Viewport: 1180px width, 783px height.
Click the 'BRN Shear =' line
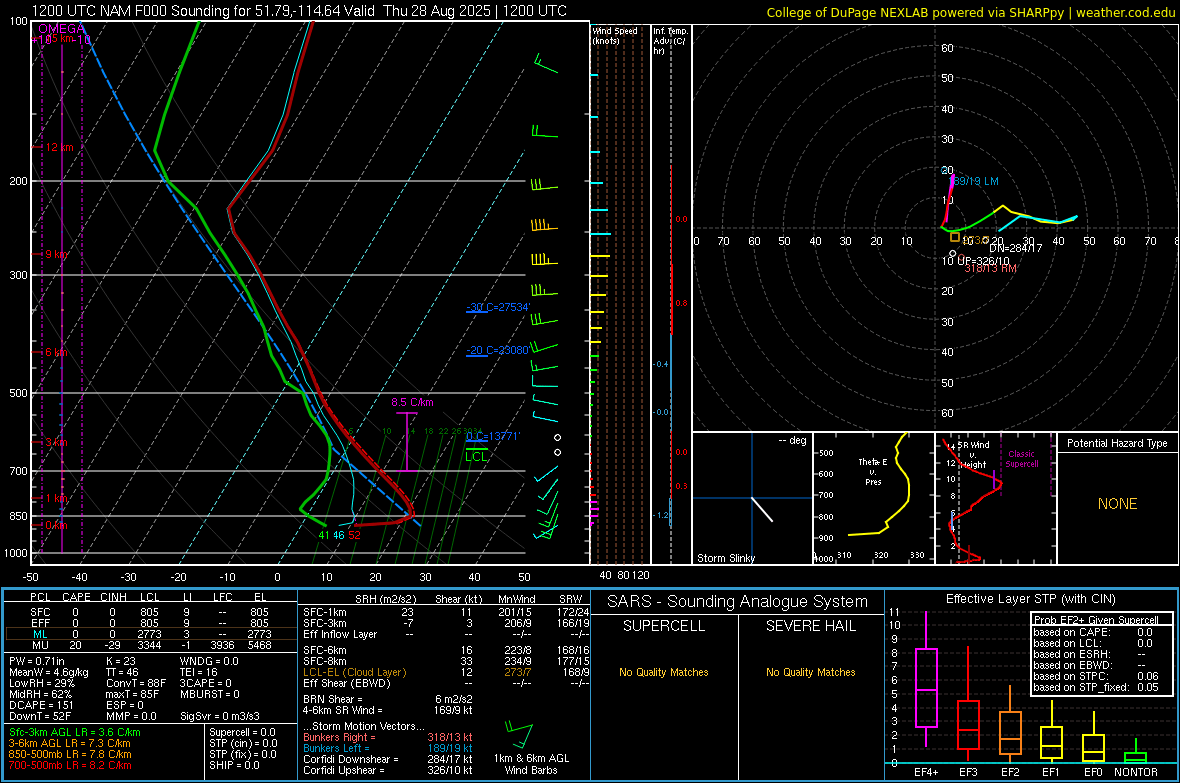388,699
